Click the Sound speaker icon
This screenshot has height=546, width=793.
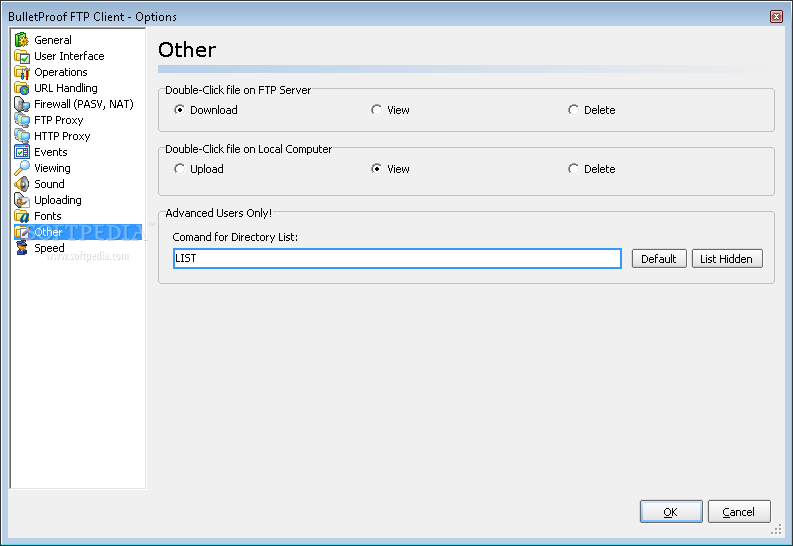click(x=22, y=184)
